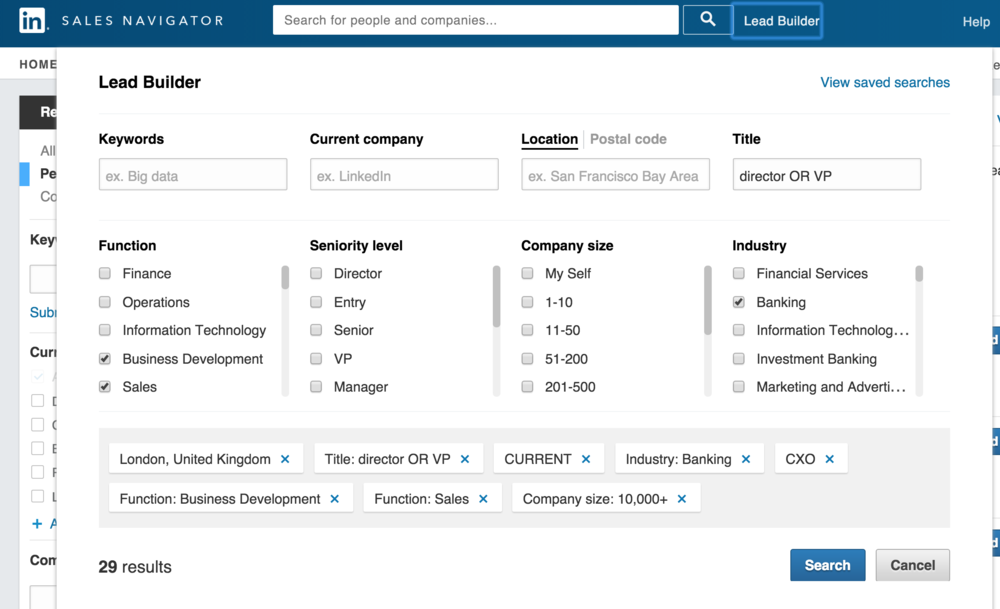Image resolution: width=1000 pixels, height=609 pixels.
Task: Check the 1-10 company size checkbox
Action: coord(527,302)
